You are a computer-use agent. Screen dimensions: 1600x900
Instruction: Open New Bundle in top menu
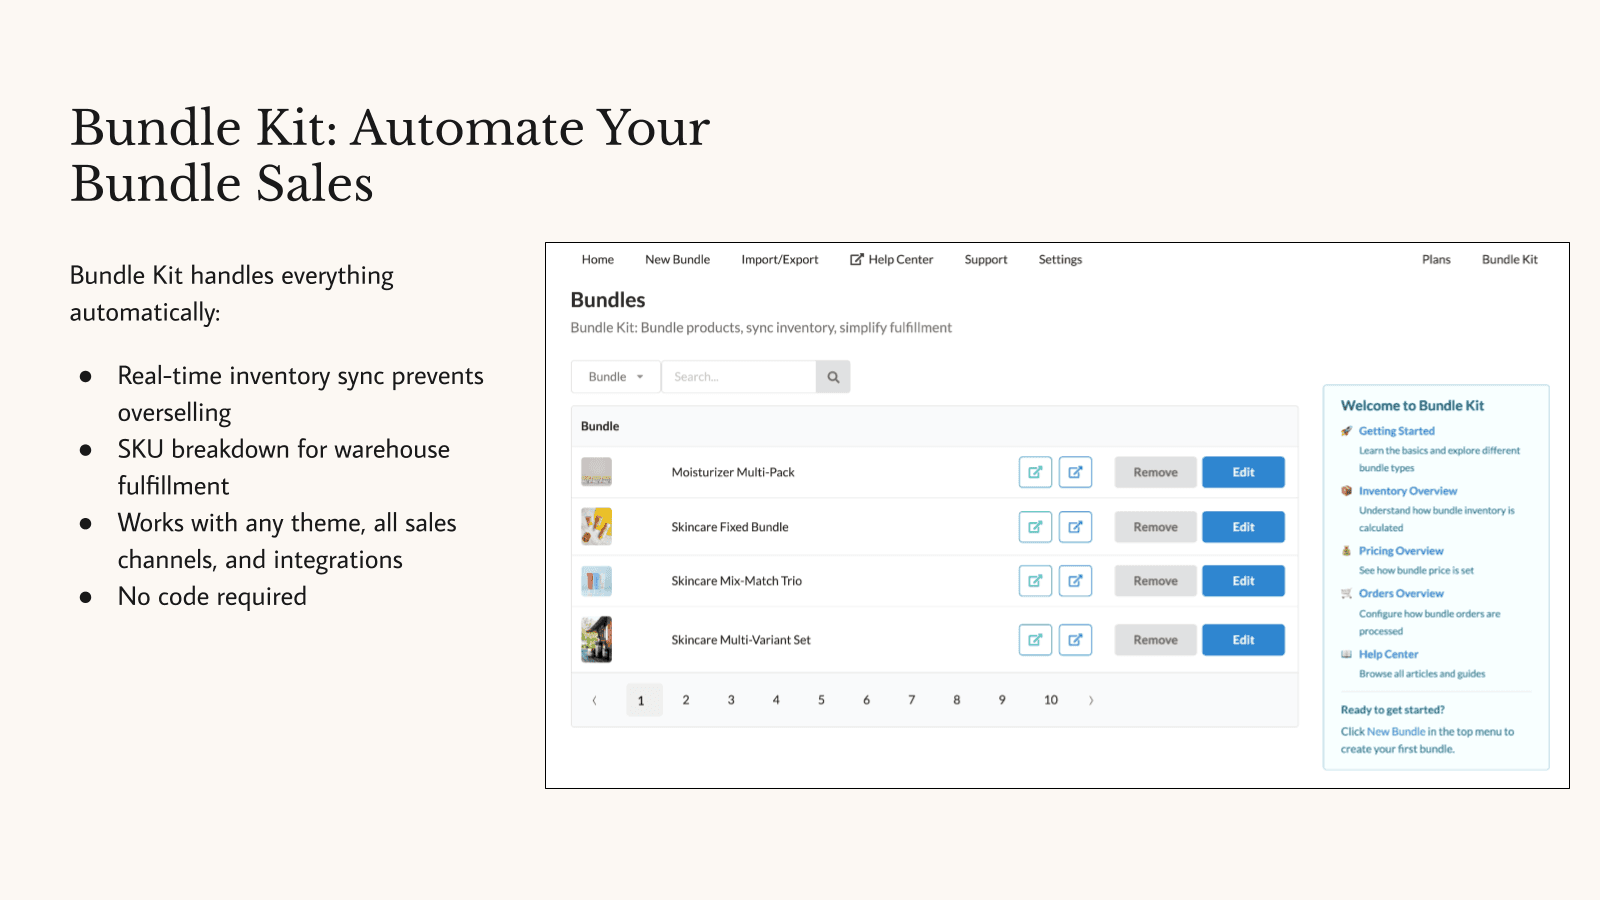pos(678,260)
